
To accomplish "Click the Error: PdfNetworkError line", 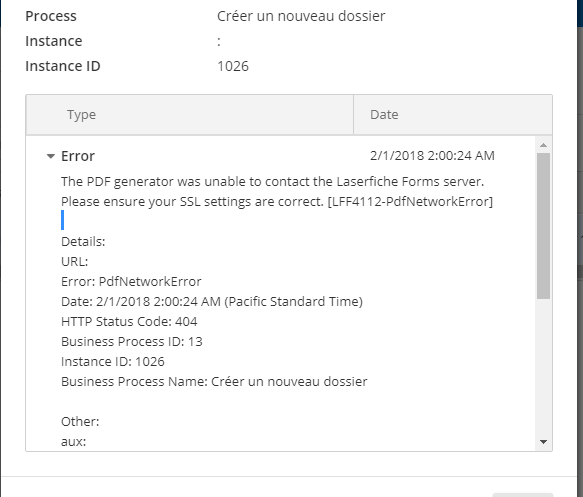I will pos(131,282).
